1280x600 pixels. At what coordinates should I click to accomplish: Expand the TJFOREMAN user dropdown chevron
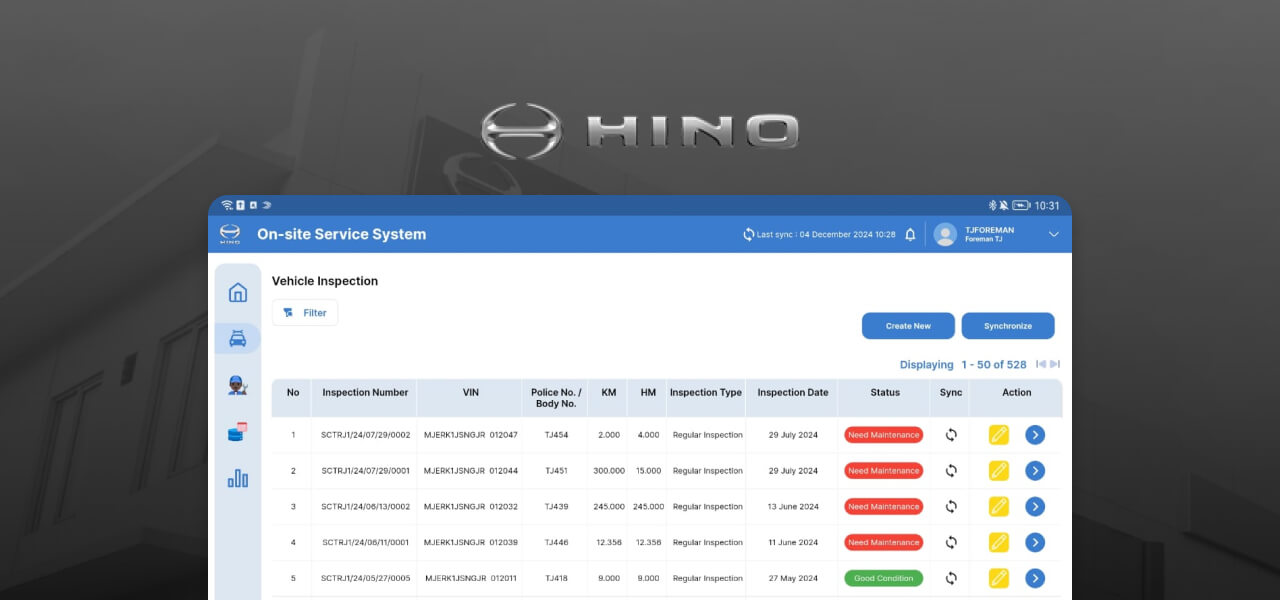(x=1053, y=235)
